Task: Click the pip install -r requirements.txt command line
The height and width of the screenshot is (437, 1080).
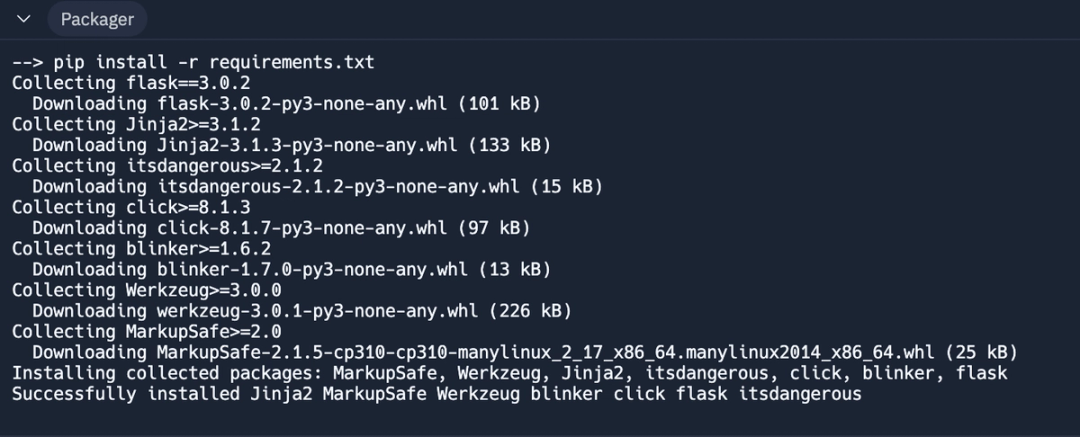Action: click(193, 62)
